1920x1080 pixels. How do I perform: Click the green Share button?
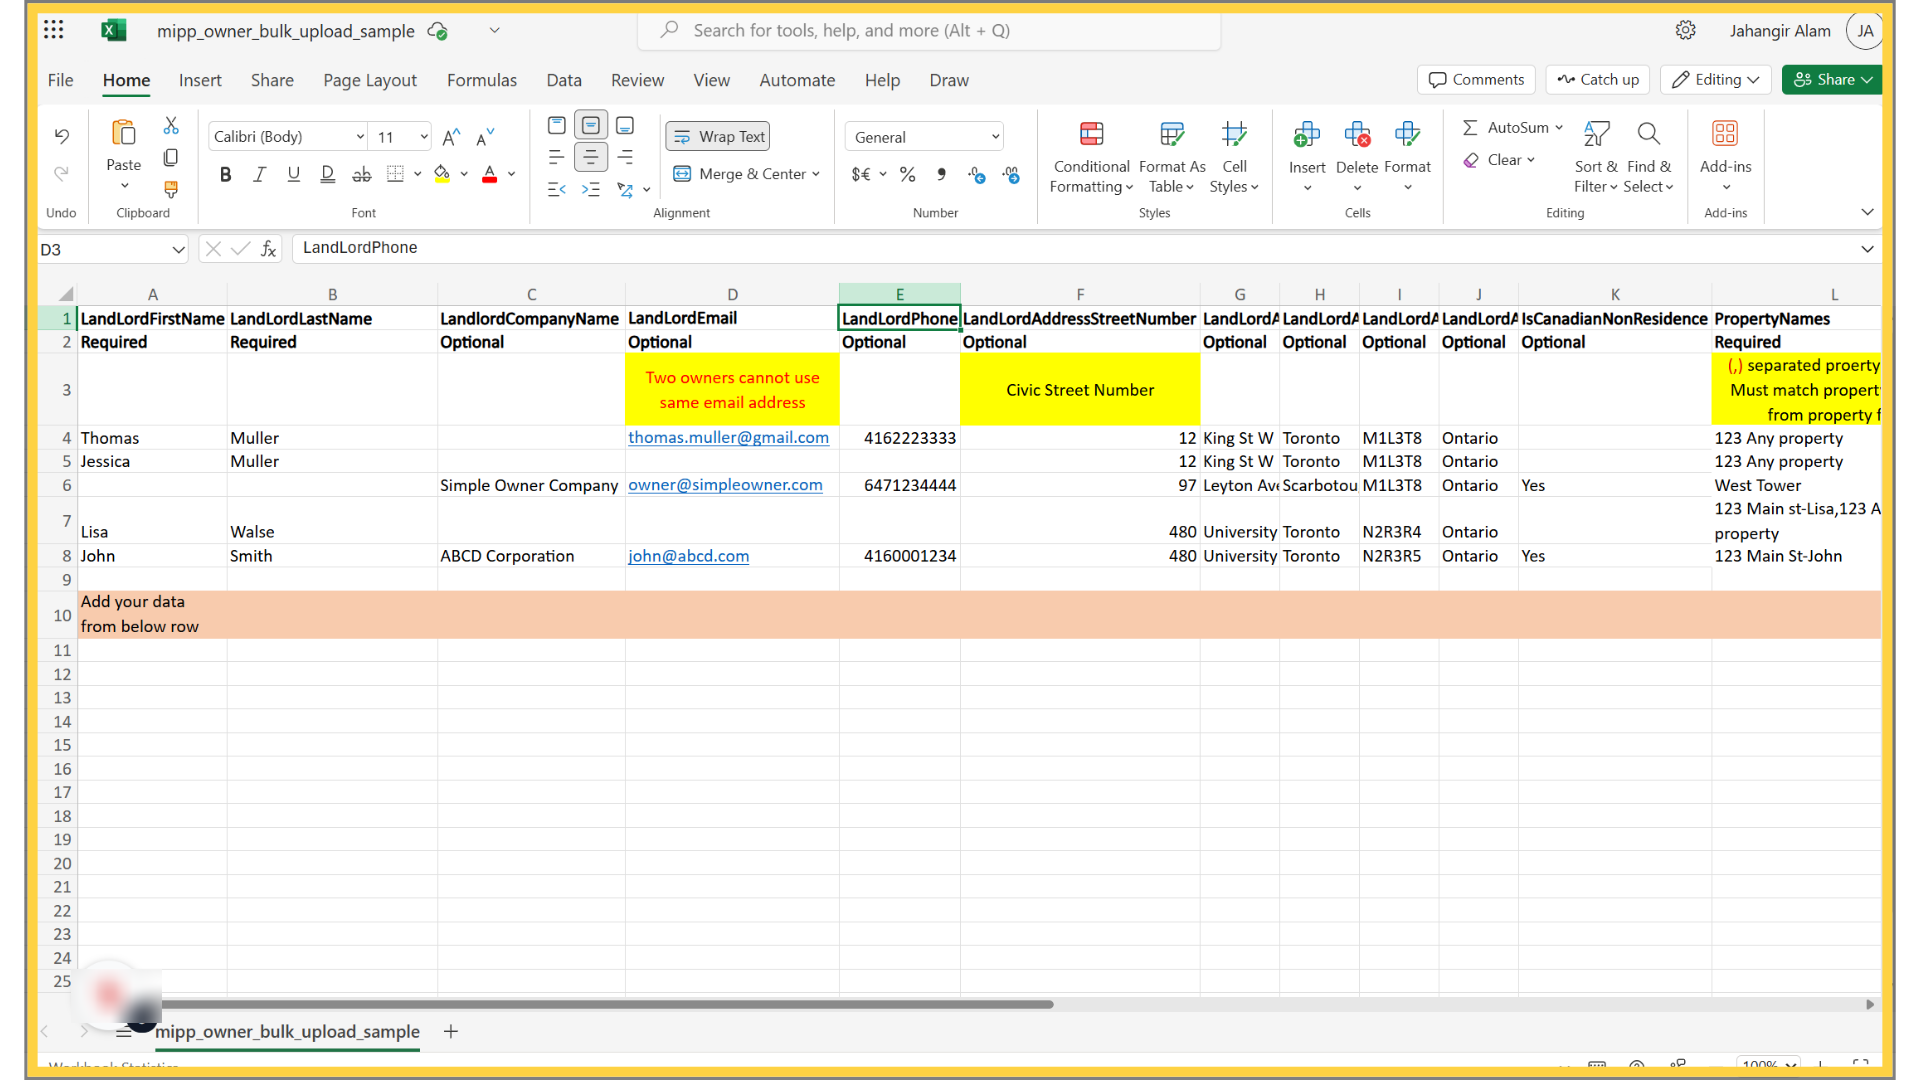click(1832, 80)
